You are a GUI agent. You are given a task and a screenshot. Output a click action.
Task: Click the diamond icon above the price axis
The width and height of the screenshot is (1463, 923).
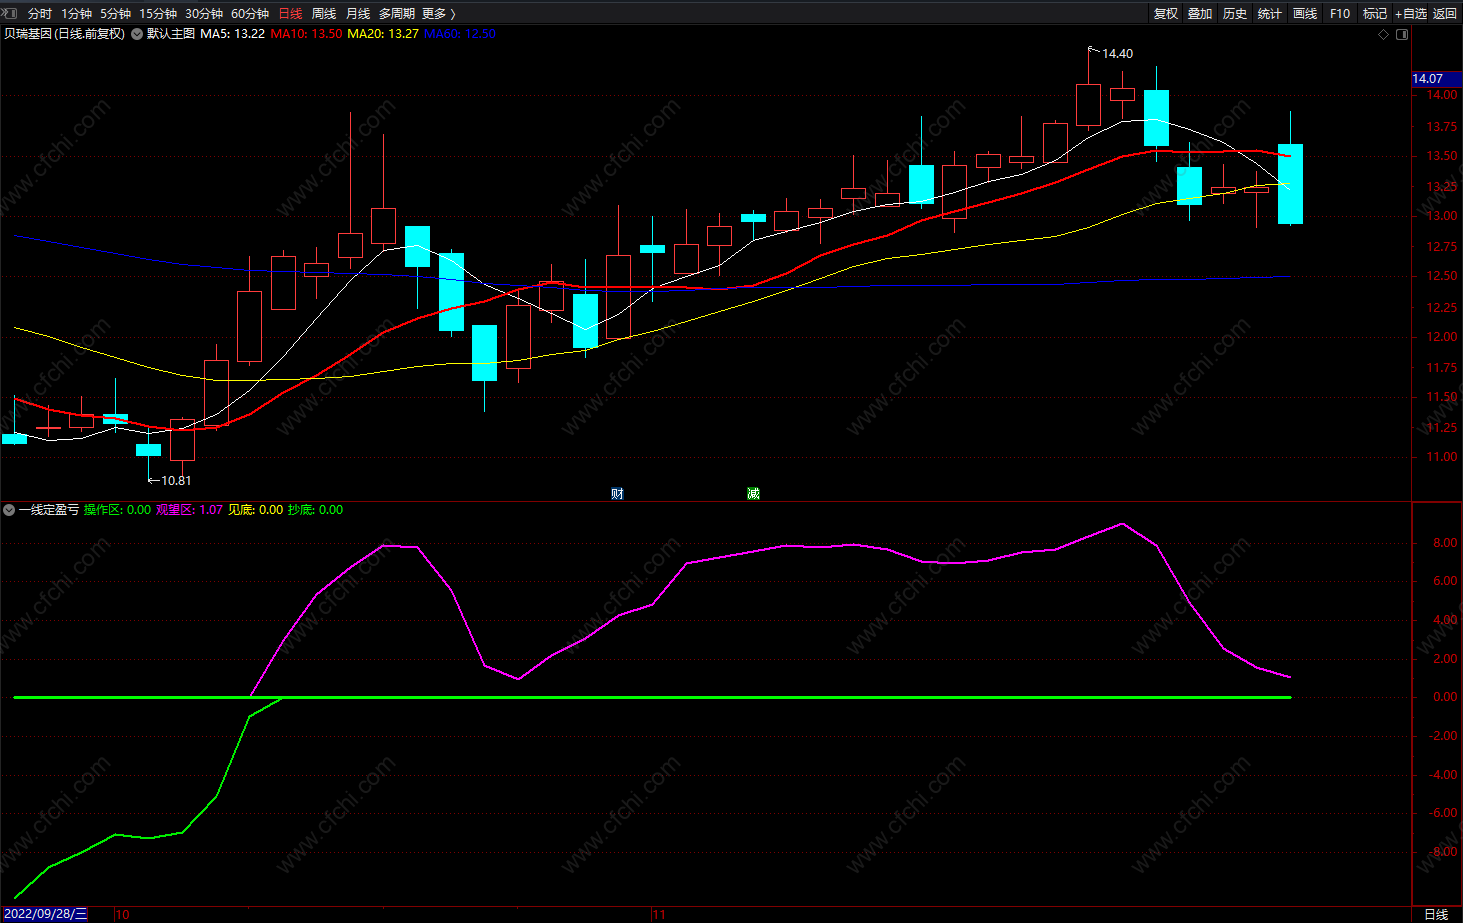coord(1384,34)
